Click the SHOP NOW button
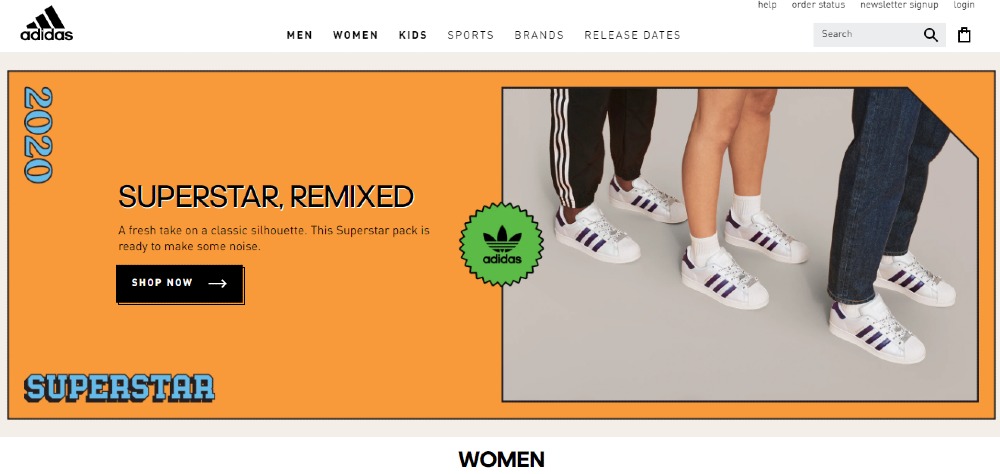1000x474 pixels. 179,283
